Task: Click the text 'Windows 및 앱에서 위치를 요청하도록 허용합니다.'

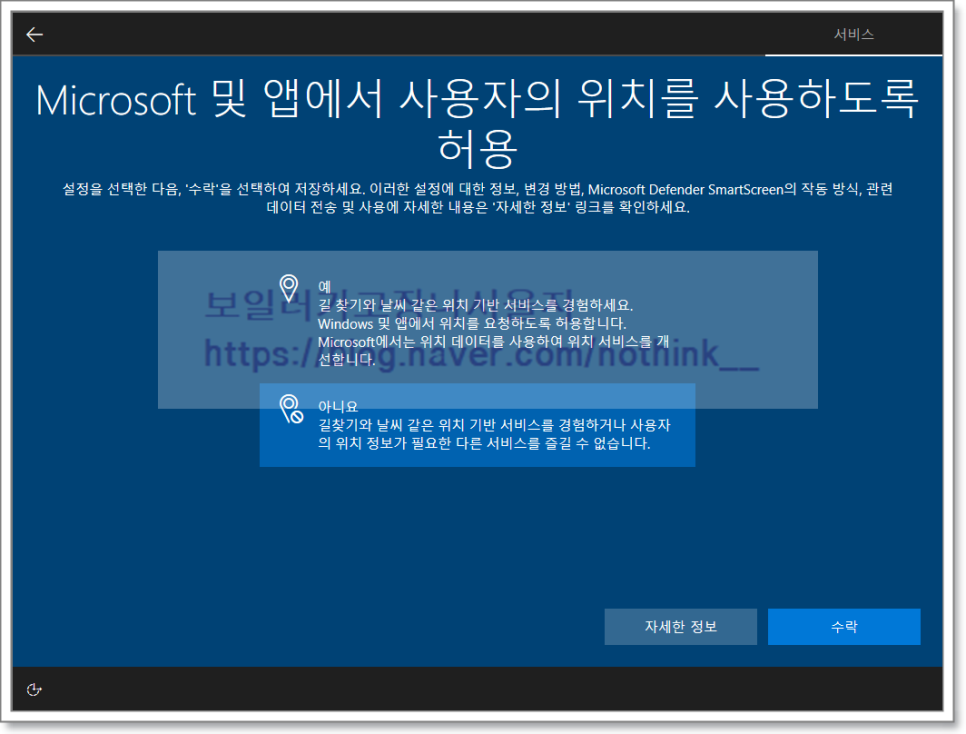Action: coord(472,324)
